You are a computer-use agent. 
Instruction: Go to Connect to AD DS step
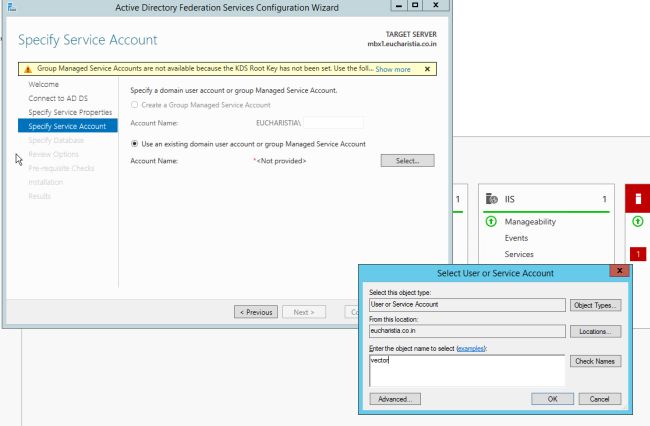(58, 98)
